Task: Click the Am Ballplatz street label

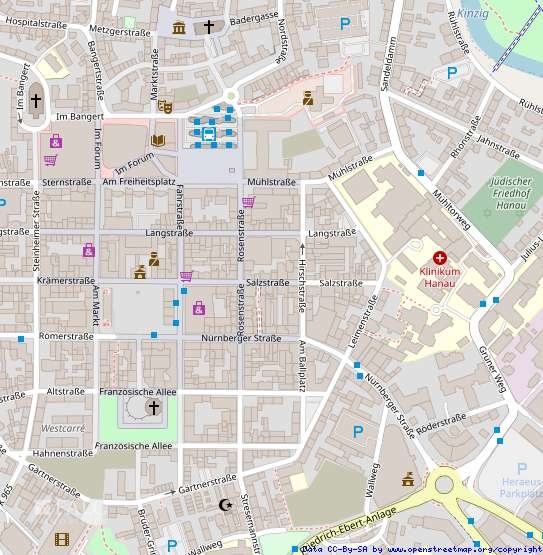Action: pyautogui.click(x=302, y=366)
